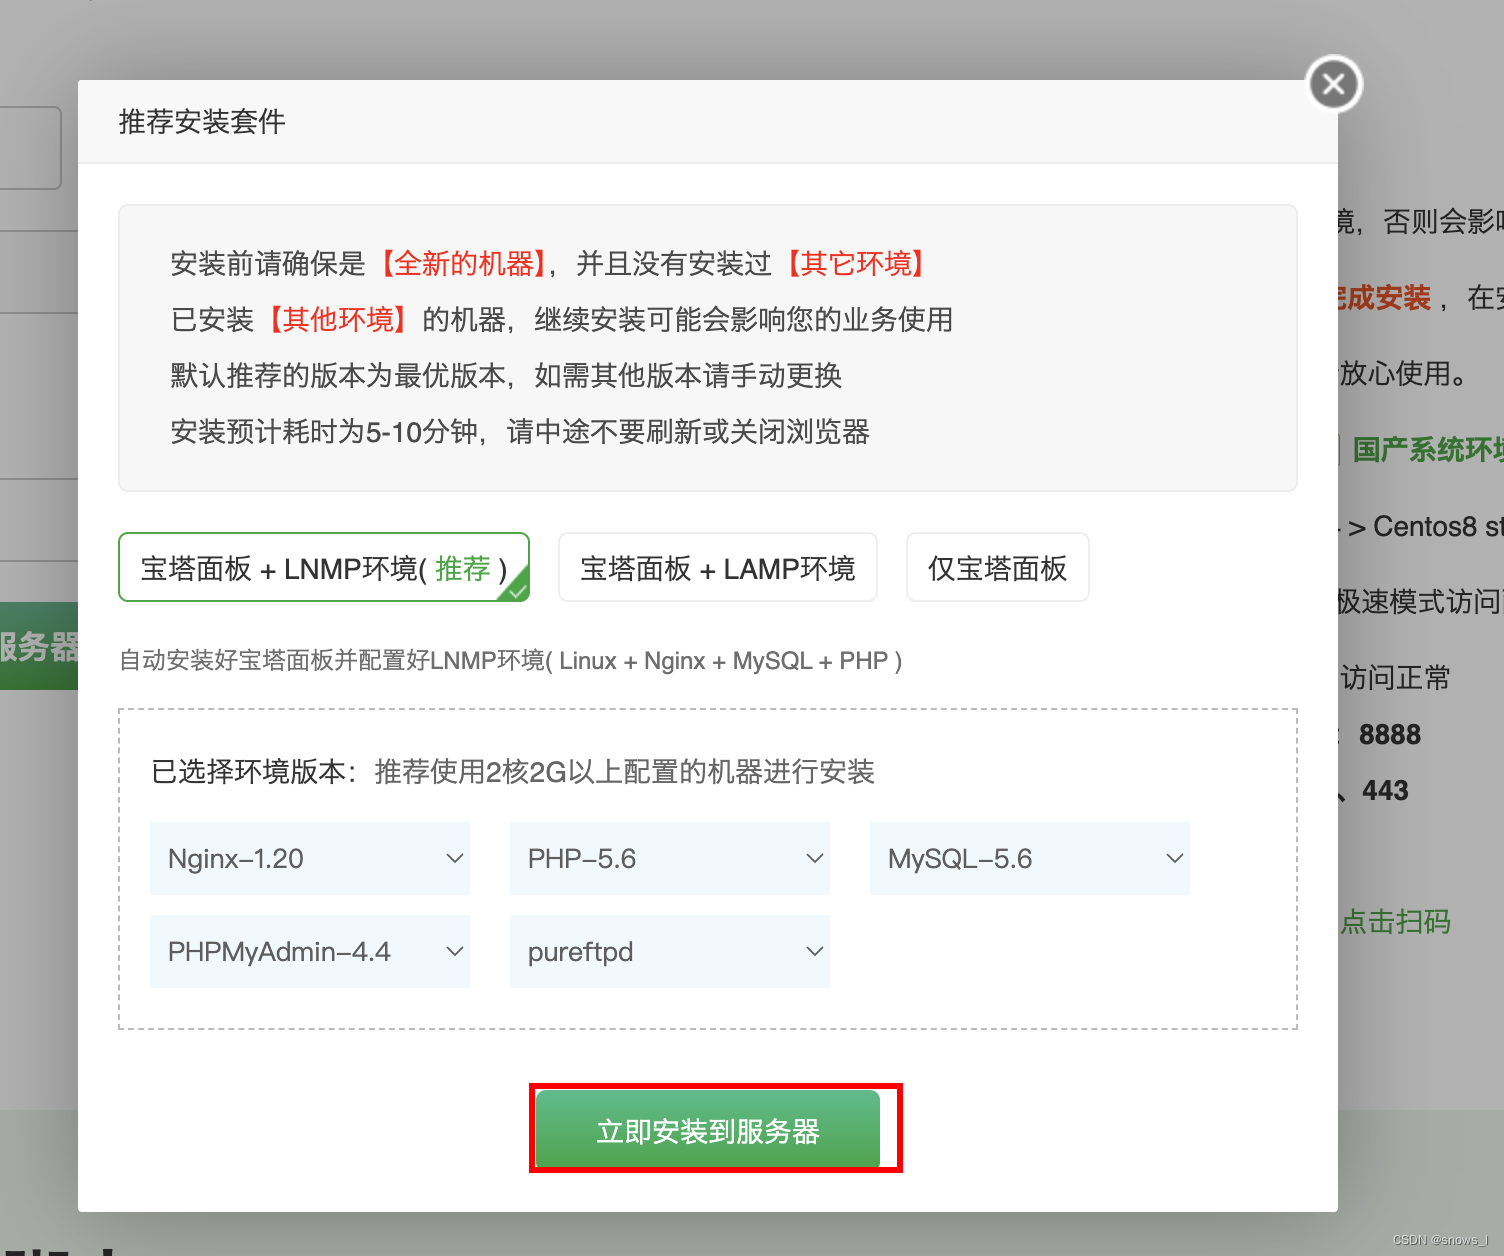Open the PHP-5.6 version dropdown
The image size is (1504, 1256).
670,858
